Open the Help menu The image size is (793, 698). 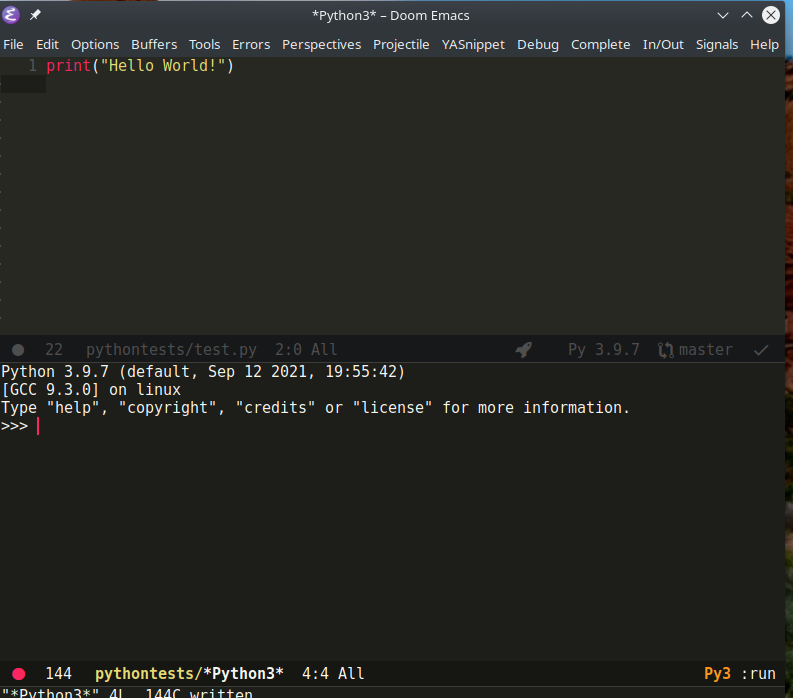(x=764, y=45)
